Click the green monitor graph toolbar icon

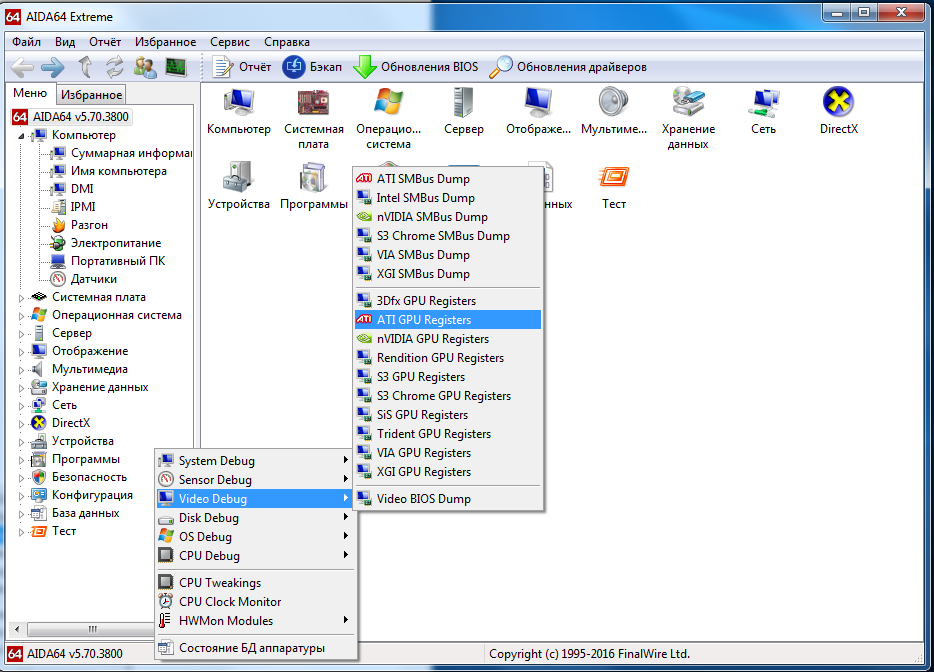176,67
